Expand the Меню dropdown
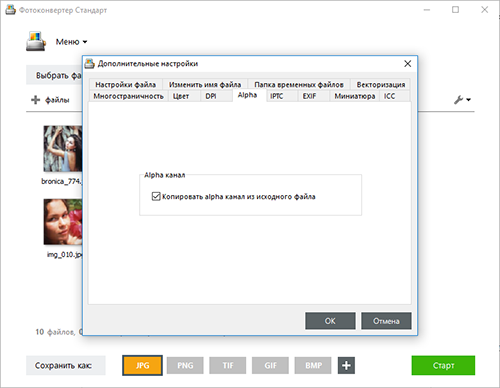The image size is (500, 388). pos(71,42)
